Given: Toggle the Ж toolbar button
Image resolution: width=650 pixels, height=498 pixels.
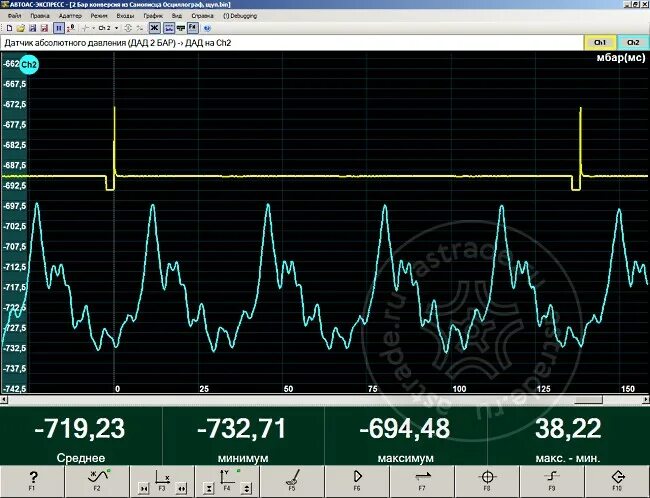Looking at the screenshot, I should coord(154,28).
